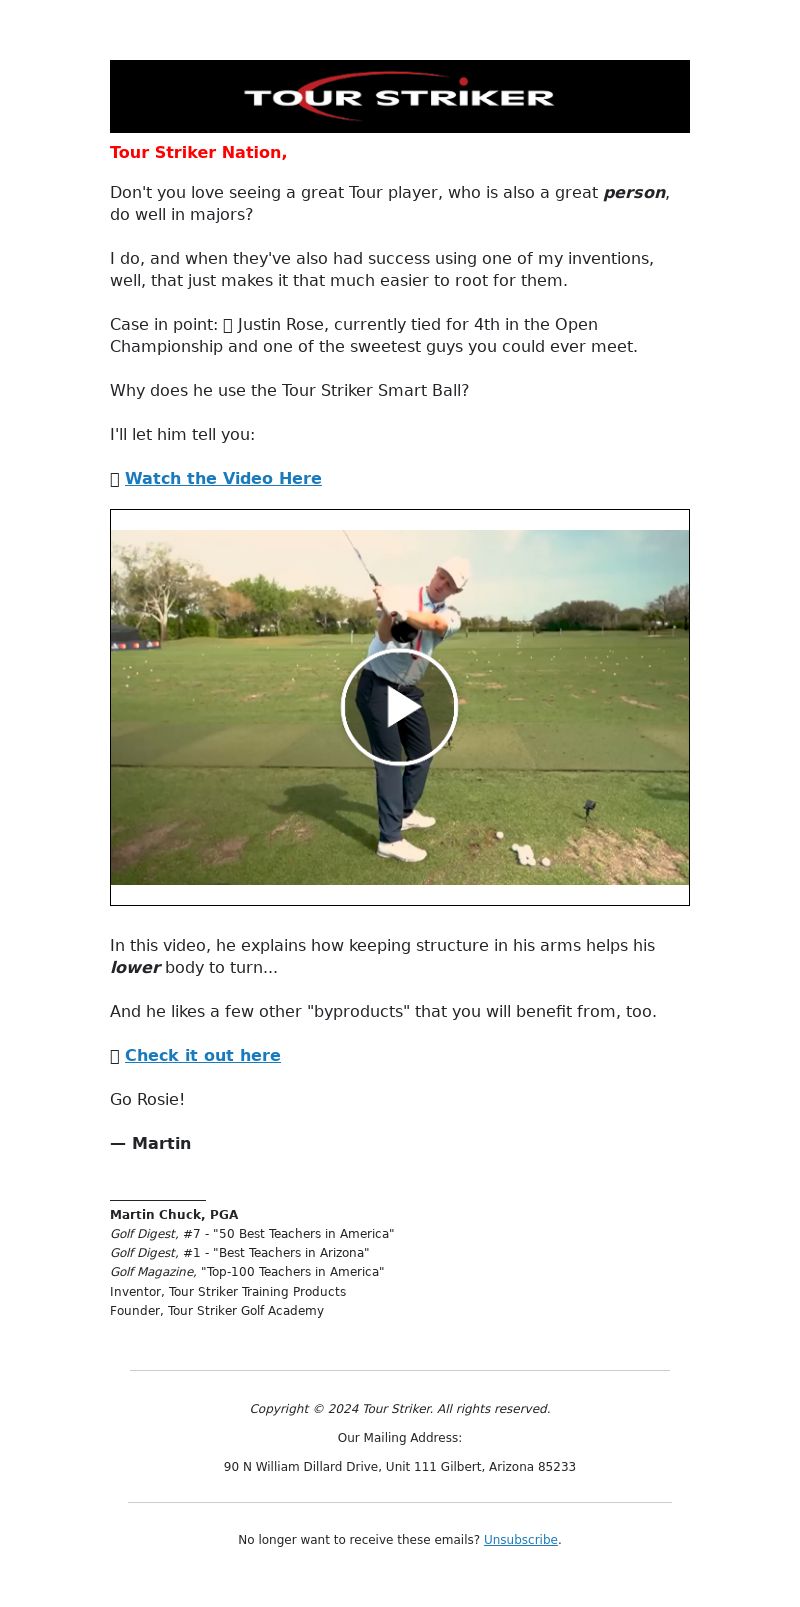
Task: Click the emoji beside Check it out here
Action: pos(115,1056)
